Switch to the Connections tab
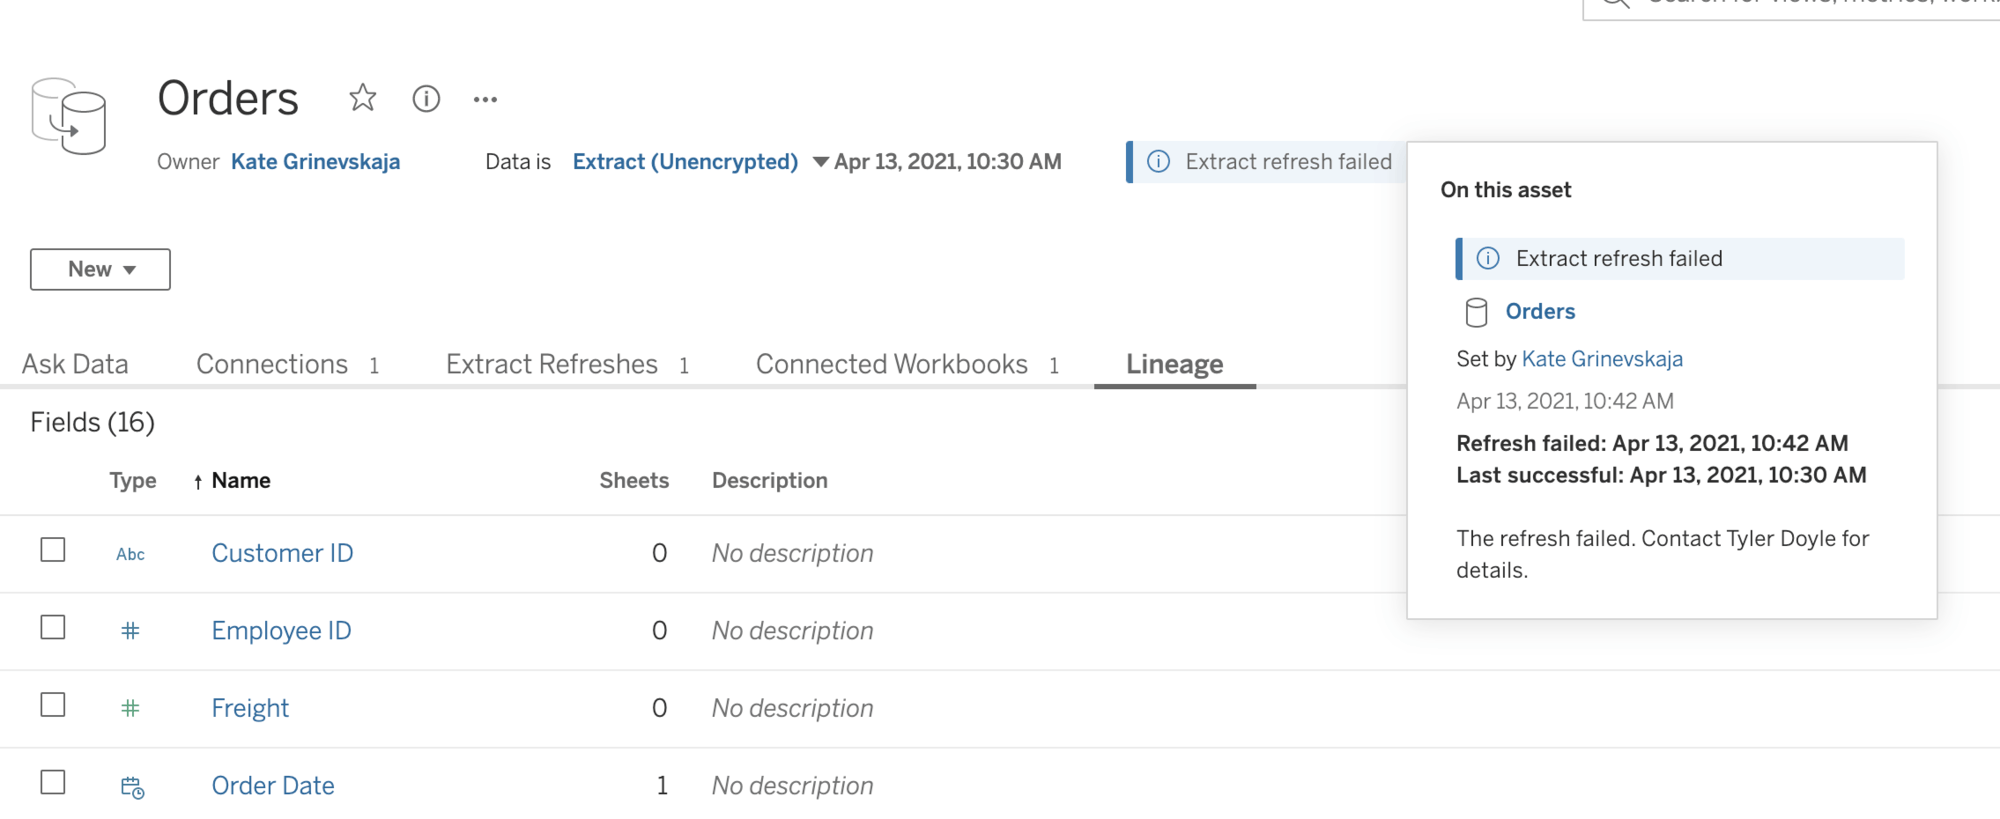This screenshot has height=819, width=2000. click(272, 364)
